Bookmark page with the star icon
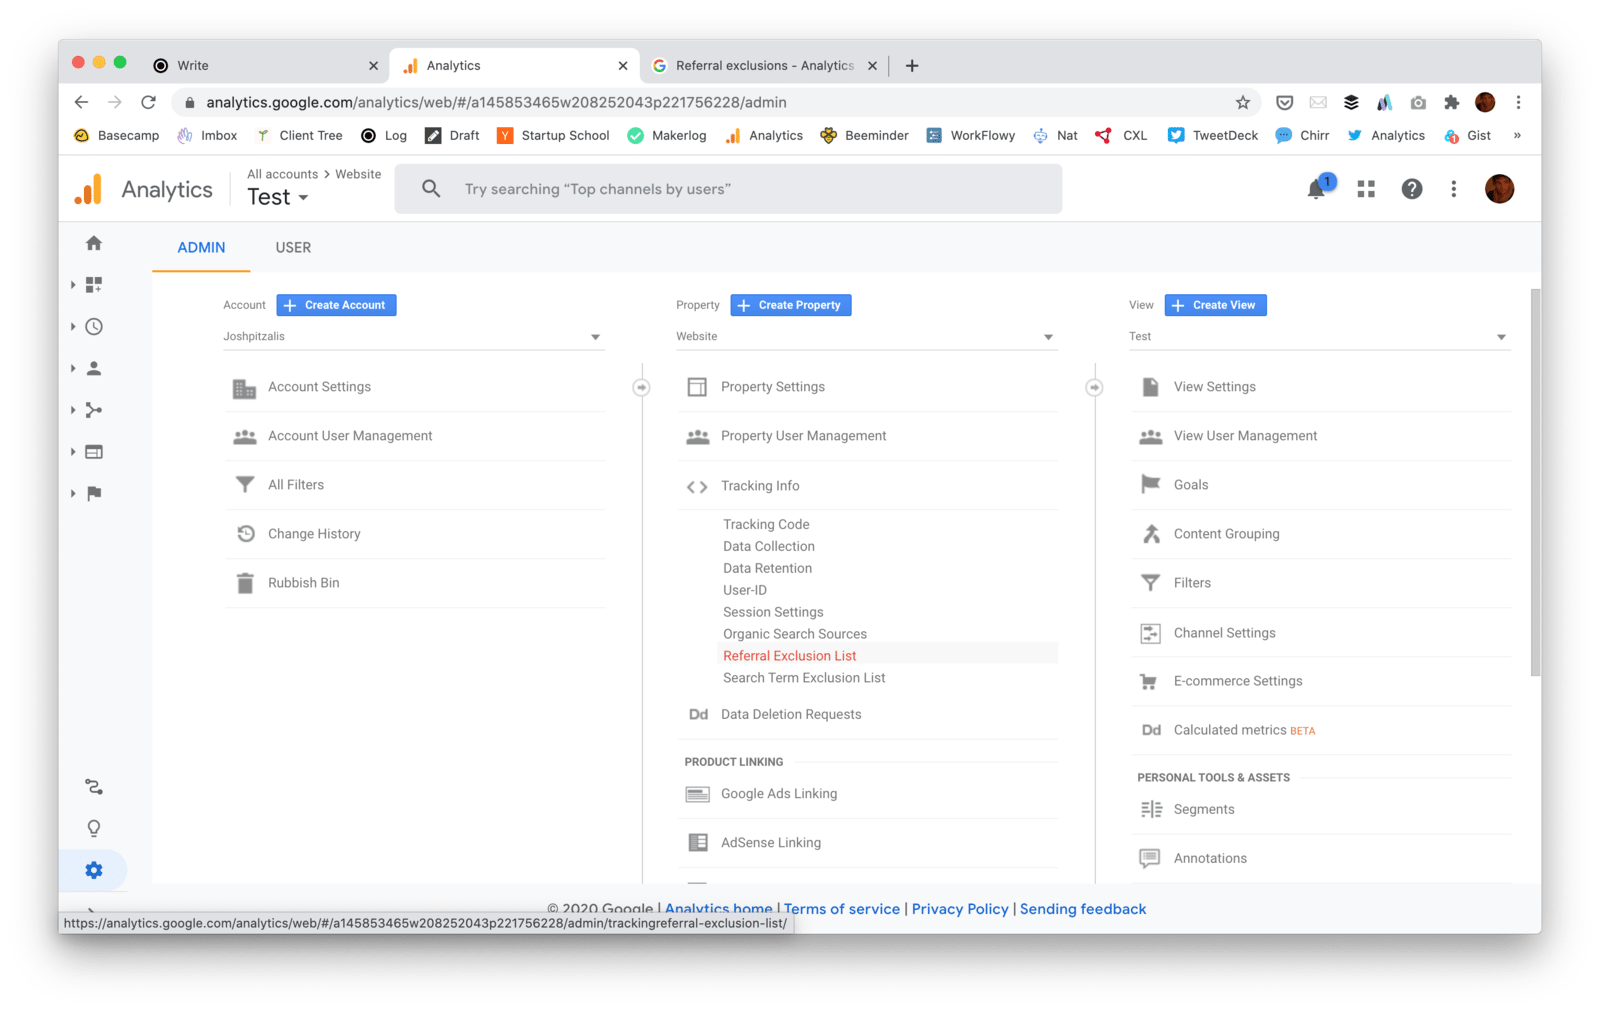 [1243, 102]
